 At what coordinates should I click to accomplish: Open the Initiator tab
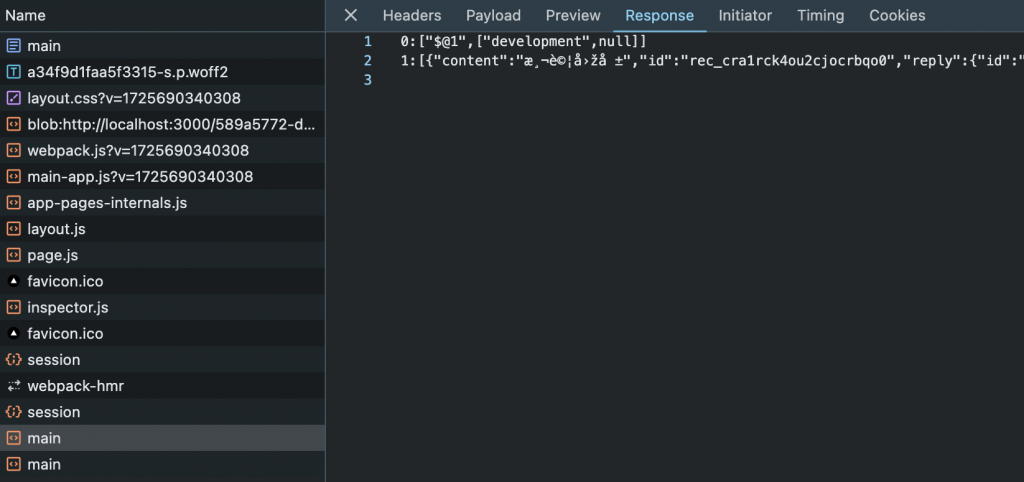point(745,16)
